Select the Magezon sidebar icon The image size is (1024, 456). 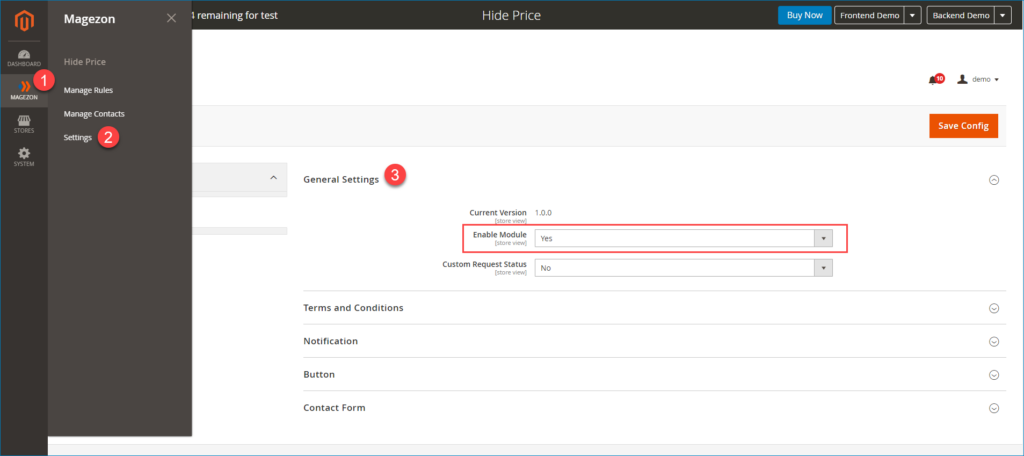tap(24, 91)
